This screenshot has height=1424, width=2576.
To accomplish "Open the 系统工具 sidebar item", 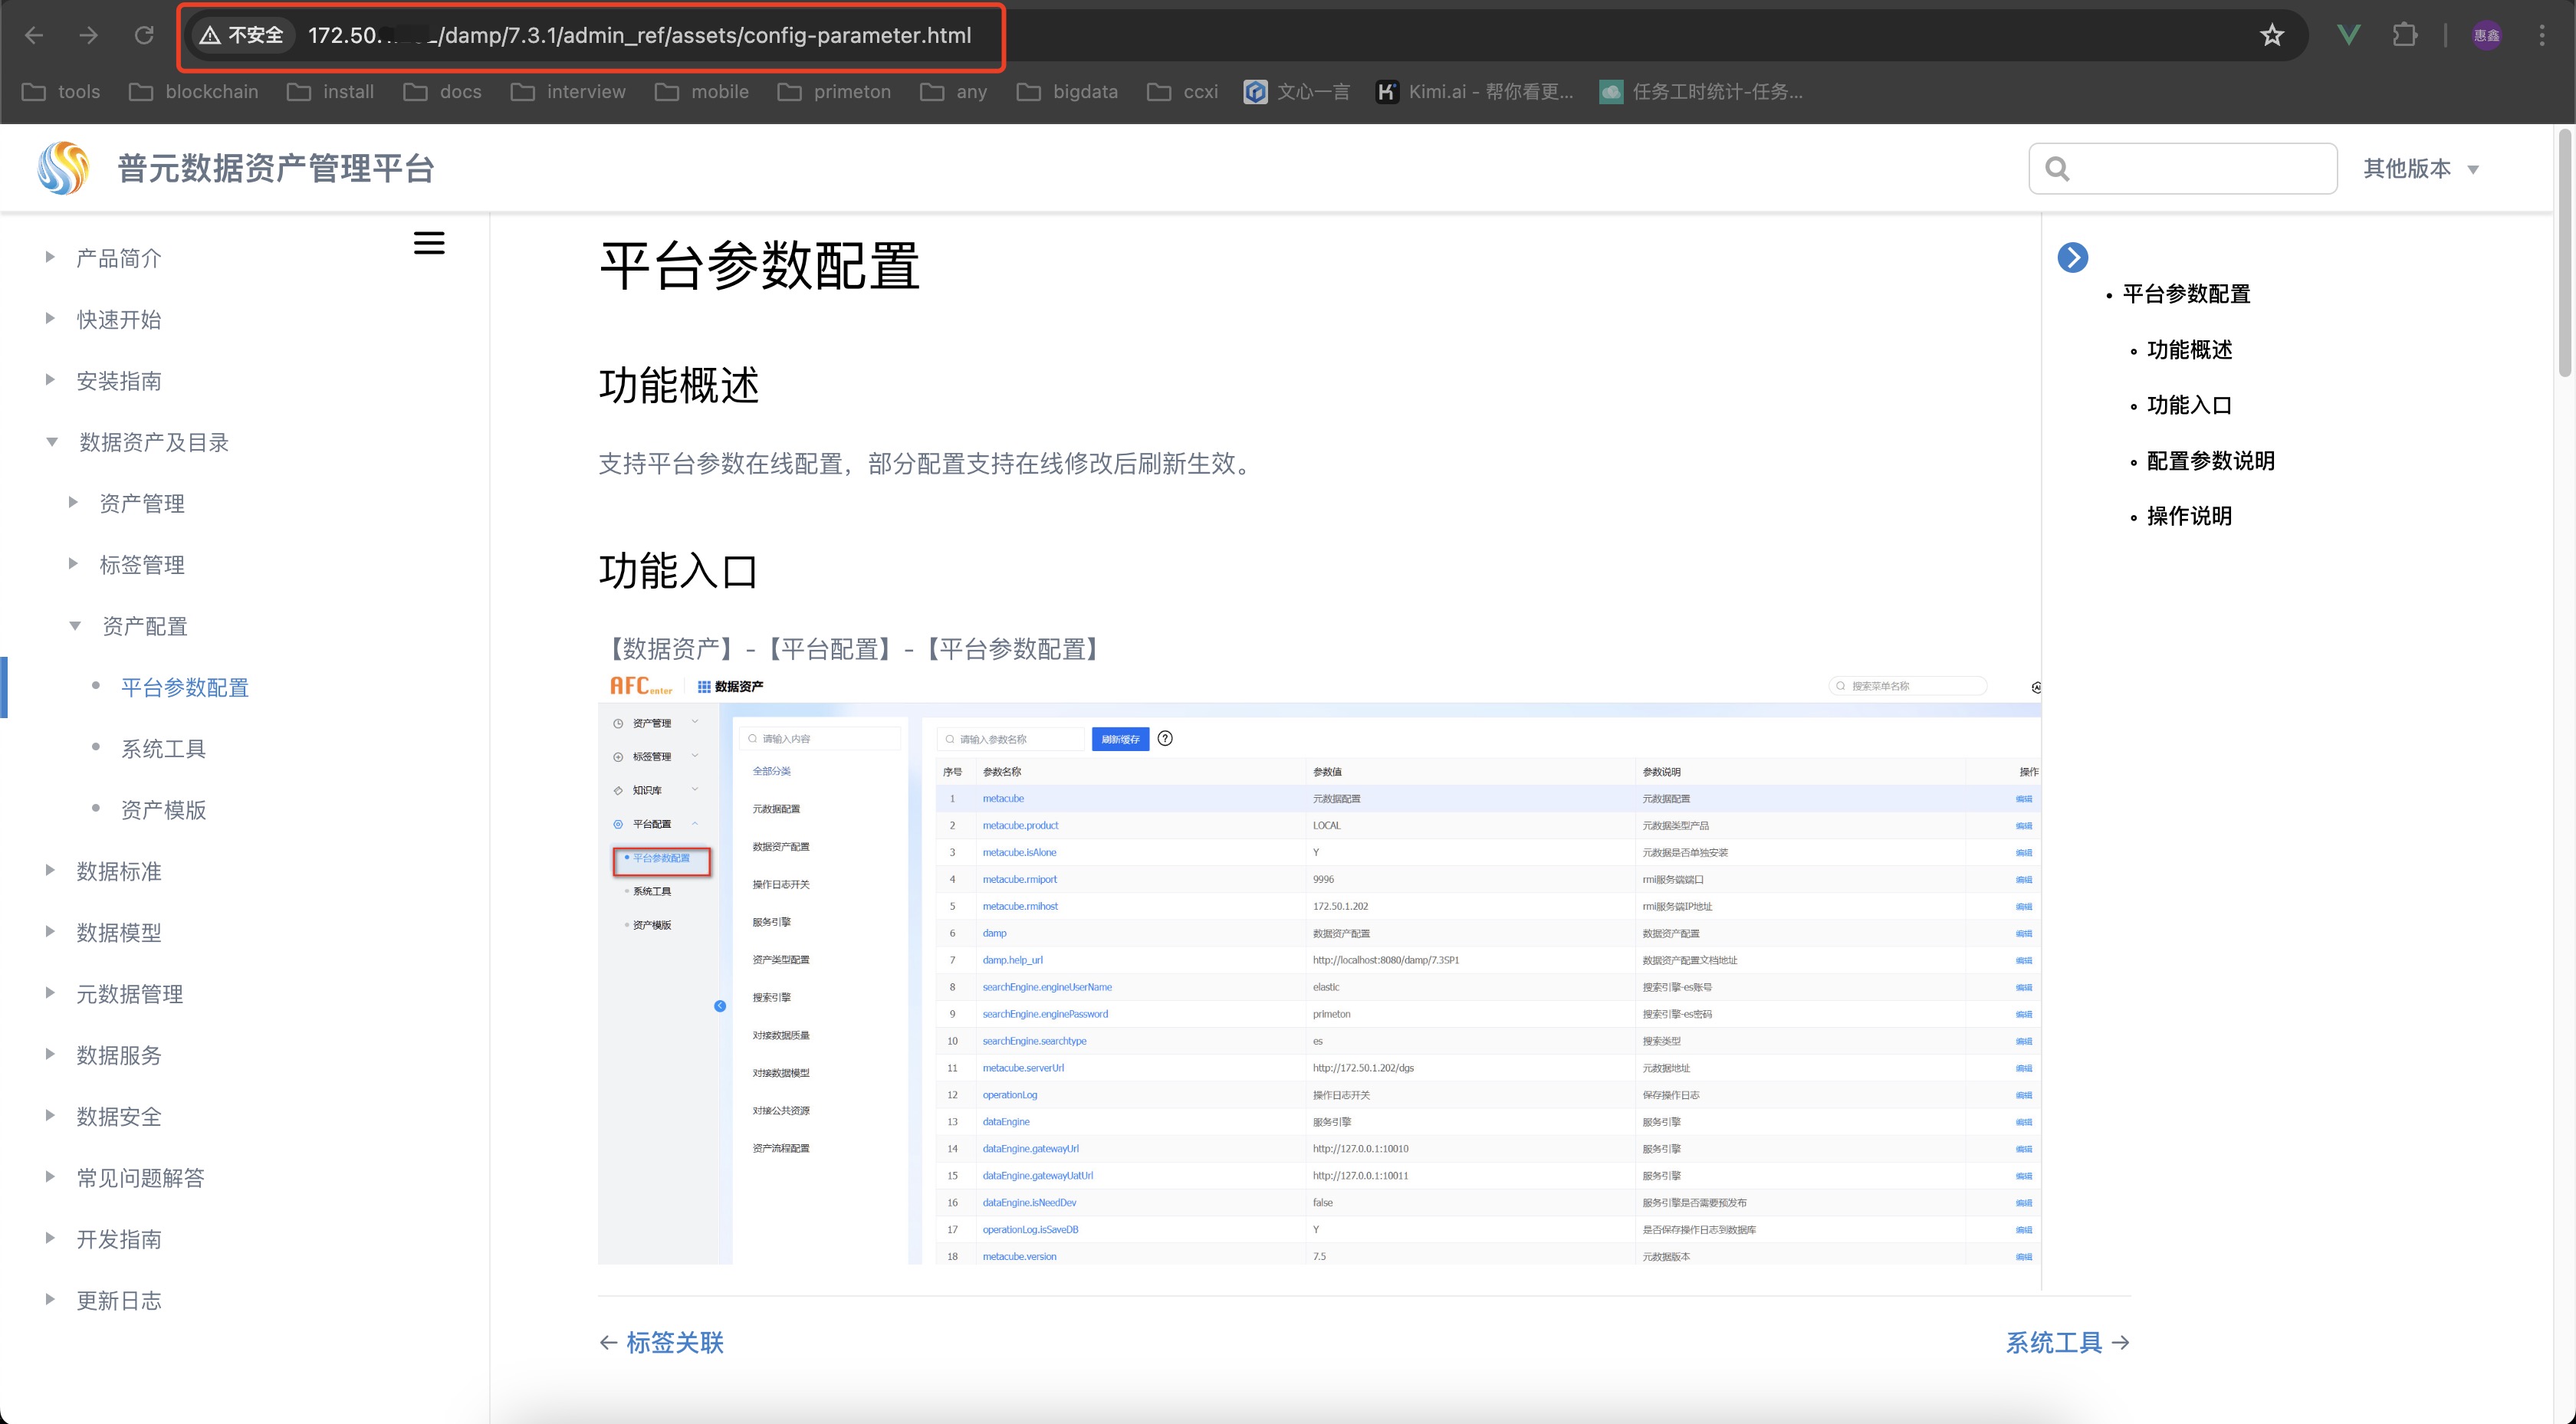I will (x=163, y=748).
